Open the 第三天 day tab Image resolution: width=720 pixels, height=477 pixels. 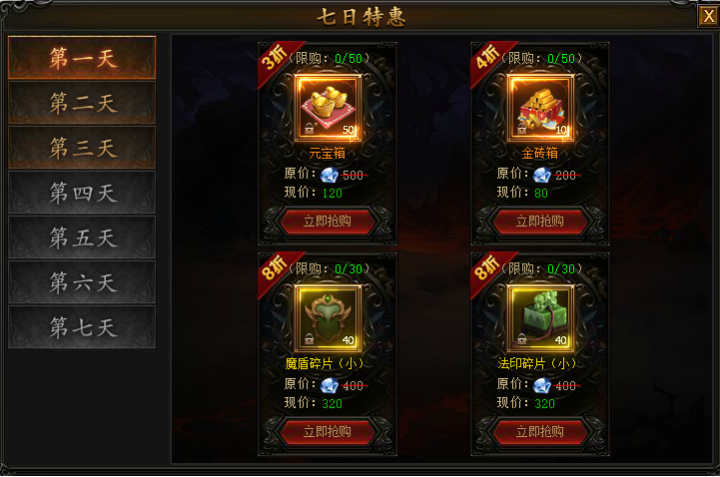click(x=82, y=148)
